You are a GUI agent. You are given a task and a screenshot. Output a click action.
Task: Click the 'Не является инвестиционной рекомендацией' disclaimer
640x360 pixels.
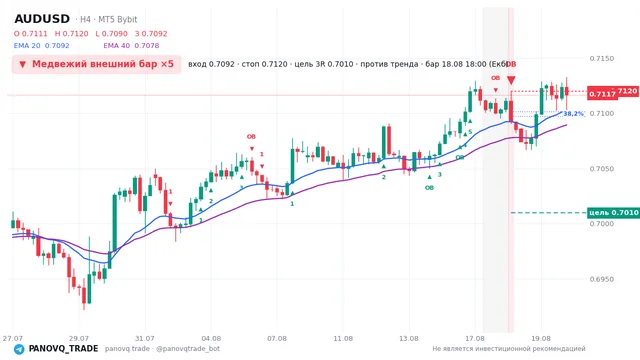click(x=509, y=349)
